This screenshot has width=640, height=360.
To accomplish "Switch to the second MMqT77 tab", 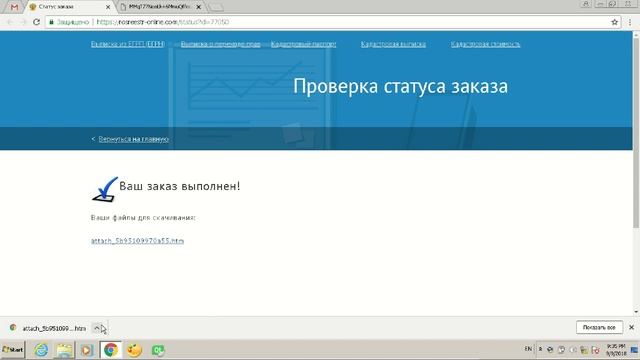I will pyautogui.click(x=159, y=7).
